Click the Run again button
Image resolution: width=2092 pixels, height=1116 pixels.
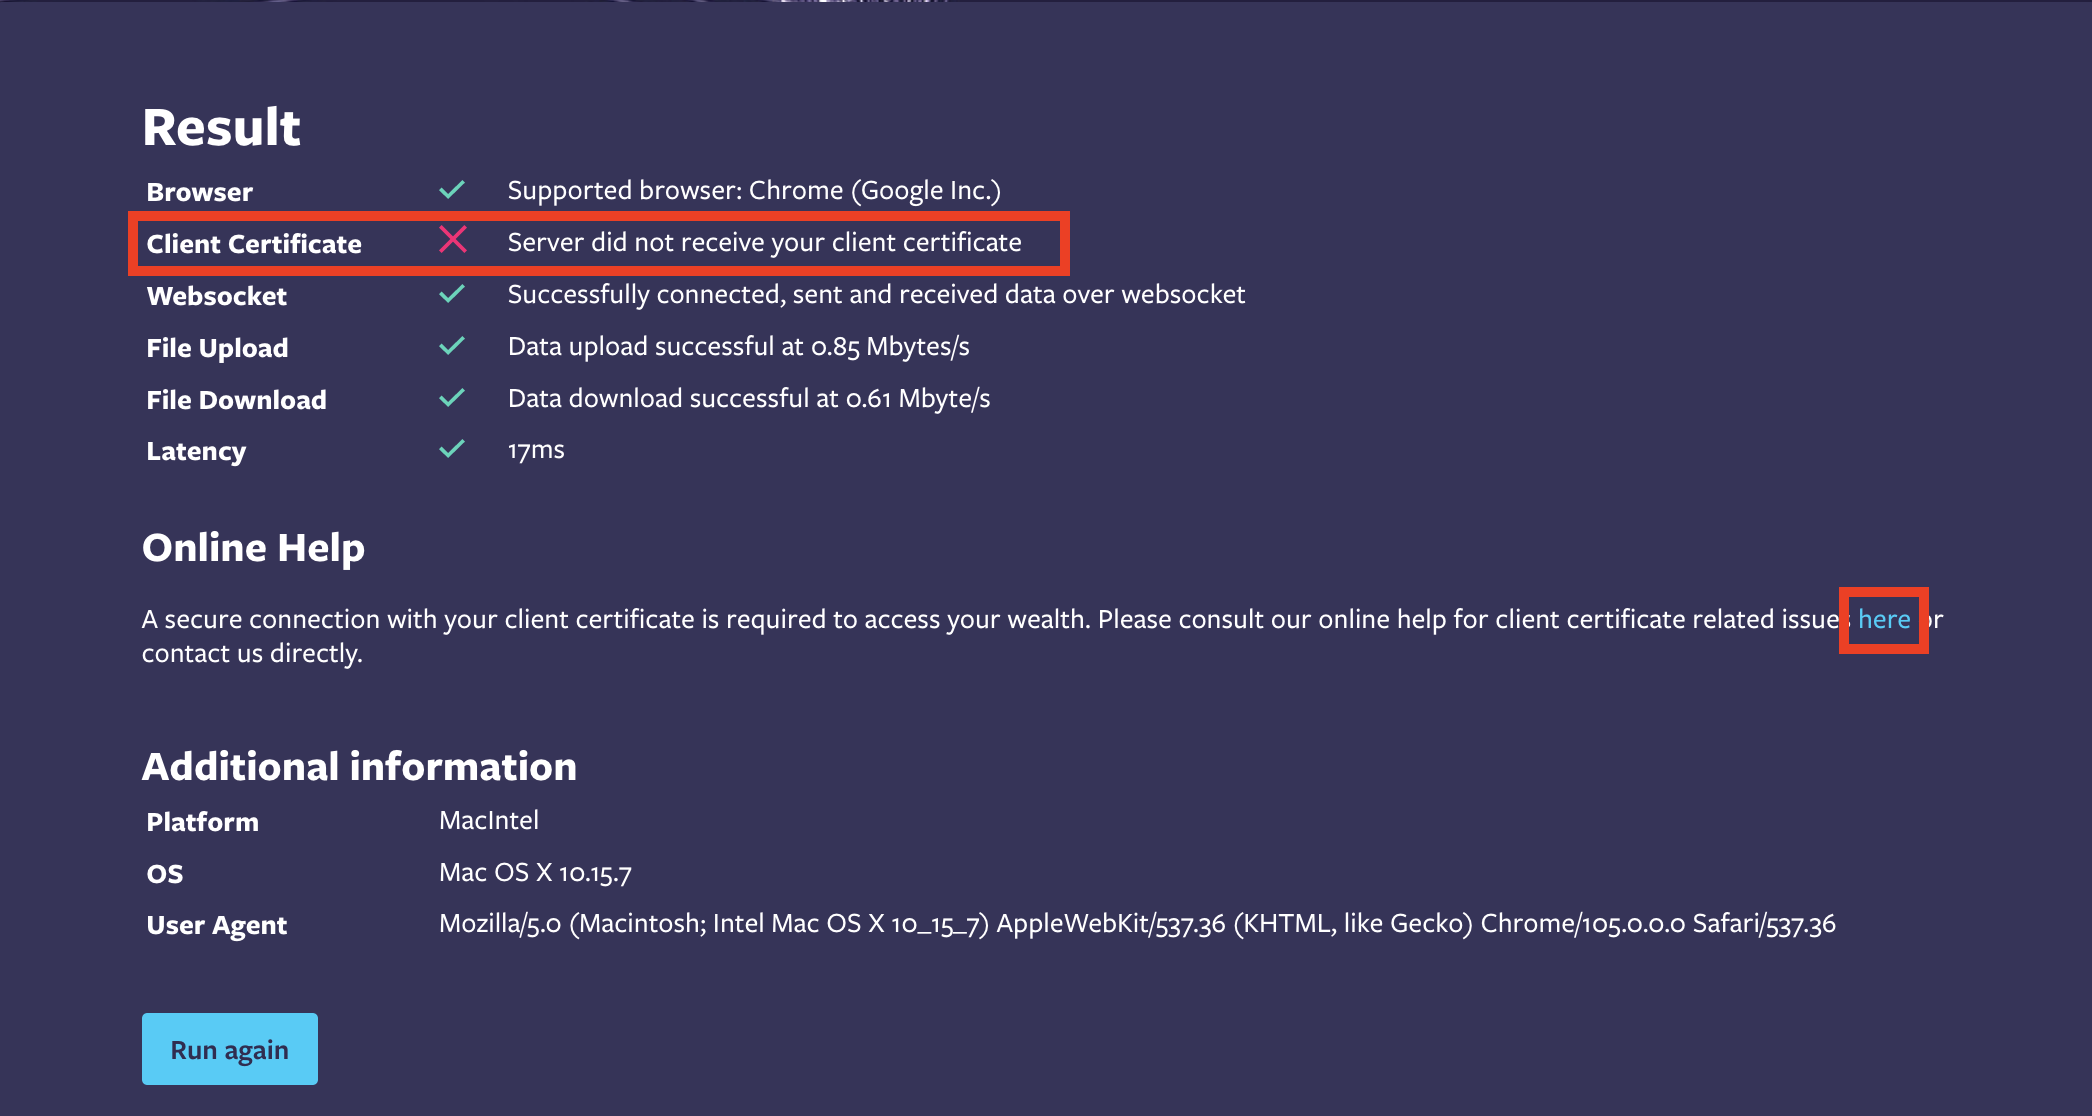point(230,1049)
